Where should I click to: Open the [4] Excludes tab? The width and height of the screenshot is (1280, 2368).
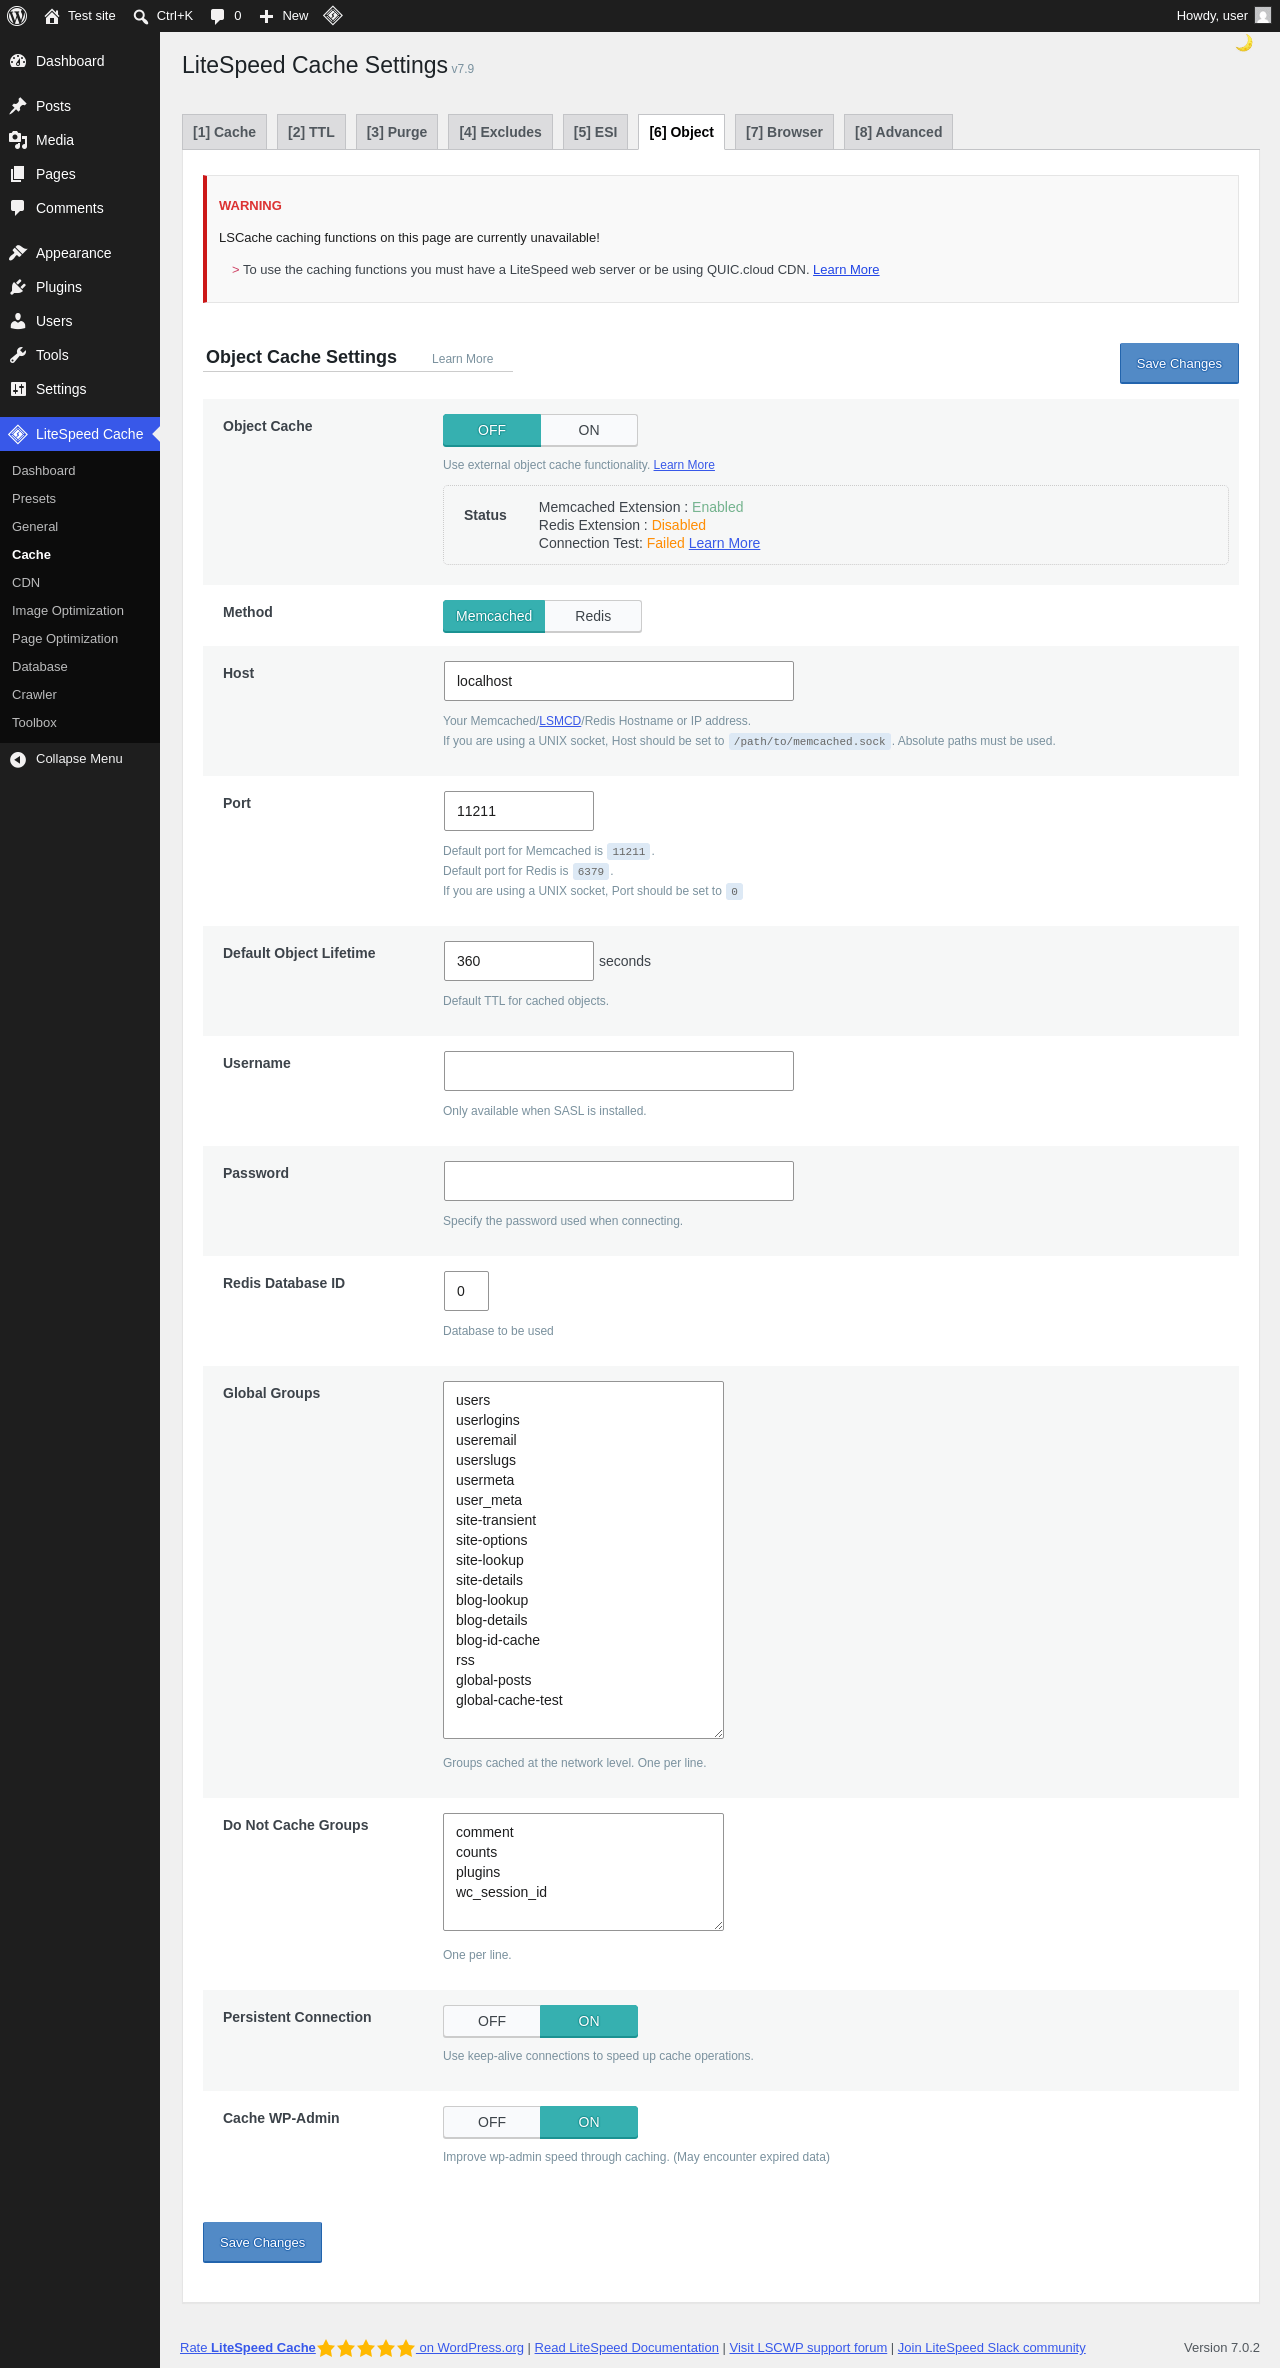[500, 132]
